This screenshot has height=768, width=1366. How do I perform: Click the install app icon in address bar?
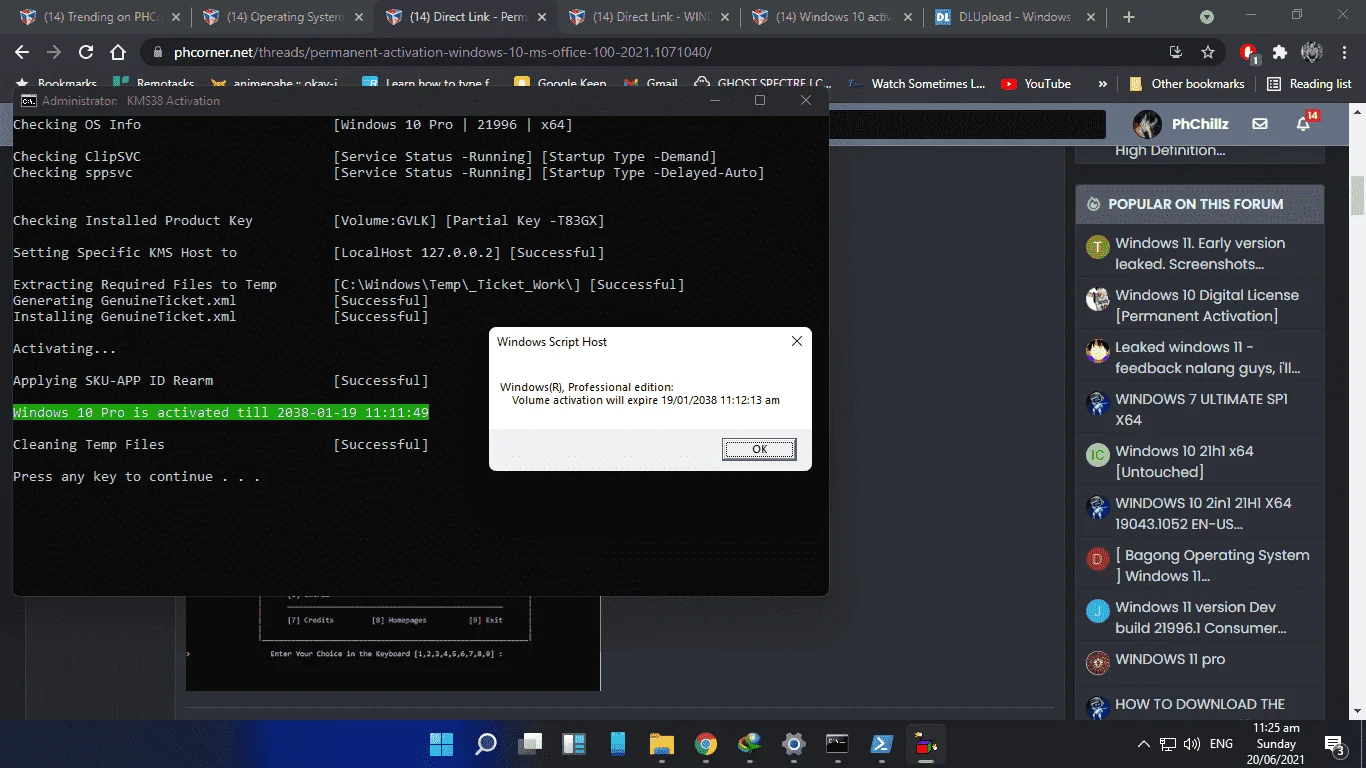[x=1176, y=52]
